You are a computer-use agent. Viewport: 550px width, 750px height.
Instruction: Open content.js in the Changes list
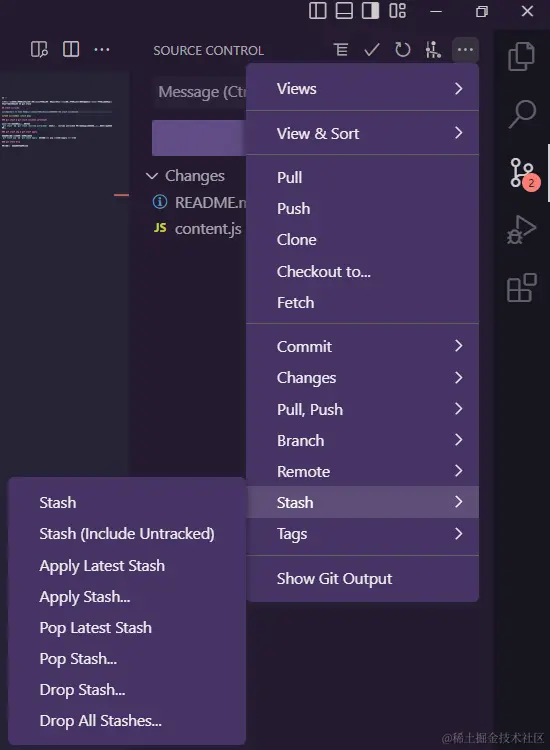pos(208,229)
